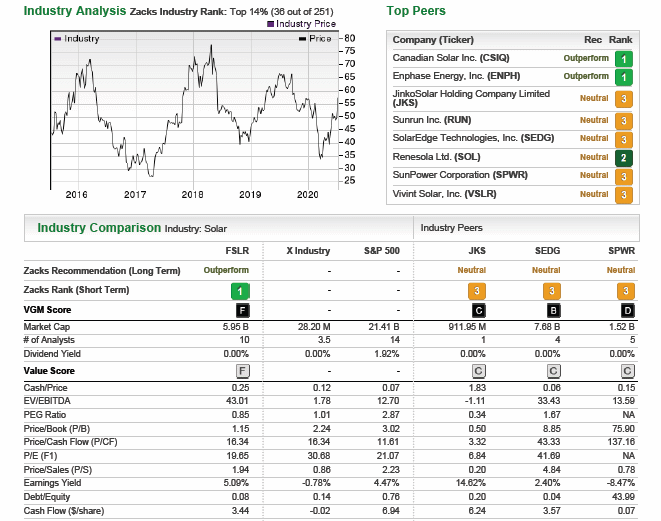
Task: Open Sunrun Inc. (RUN) peer link
Action: [432, 120]
